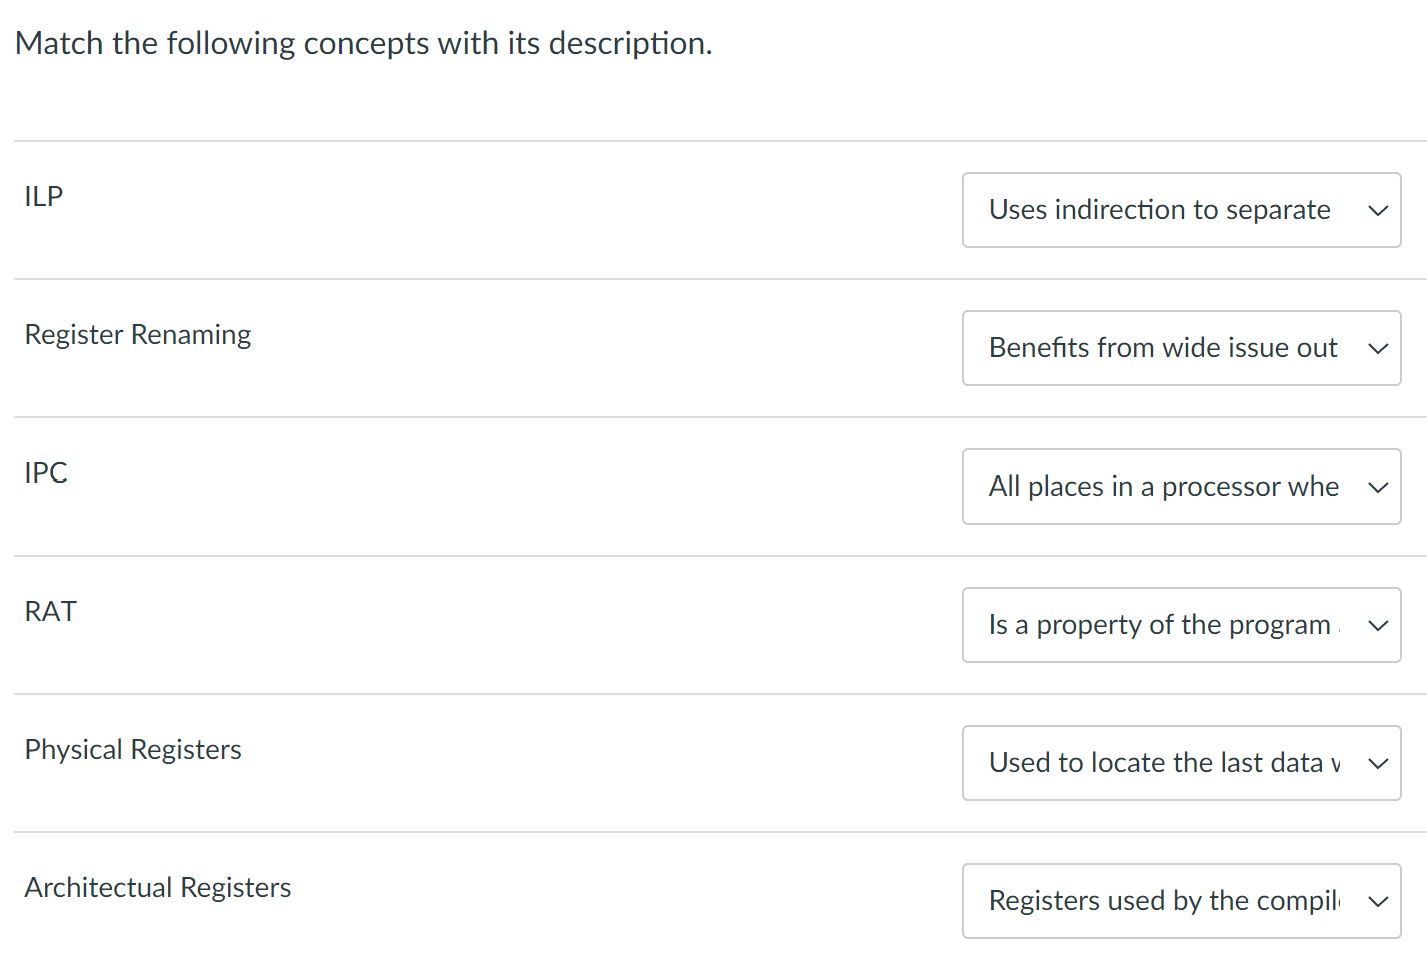Click the Architectual Registers concept label
This screenshot has height=960, width=1427.
(158, 888)
